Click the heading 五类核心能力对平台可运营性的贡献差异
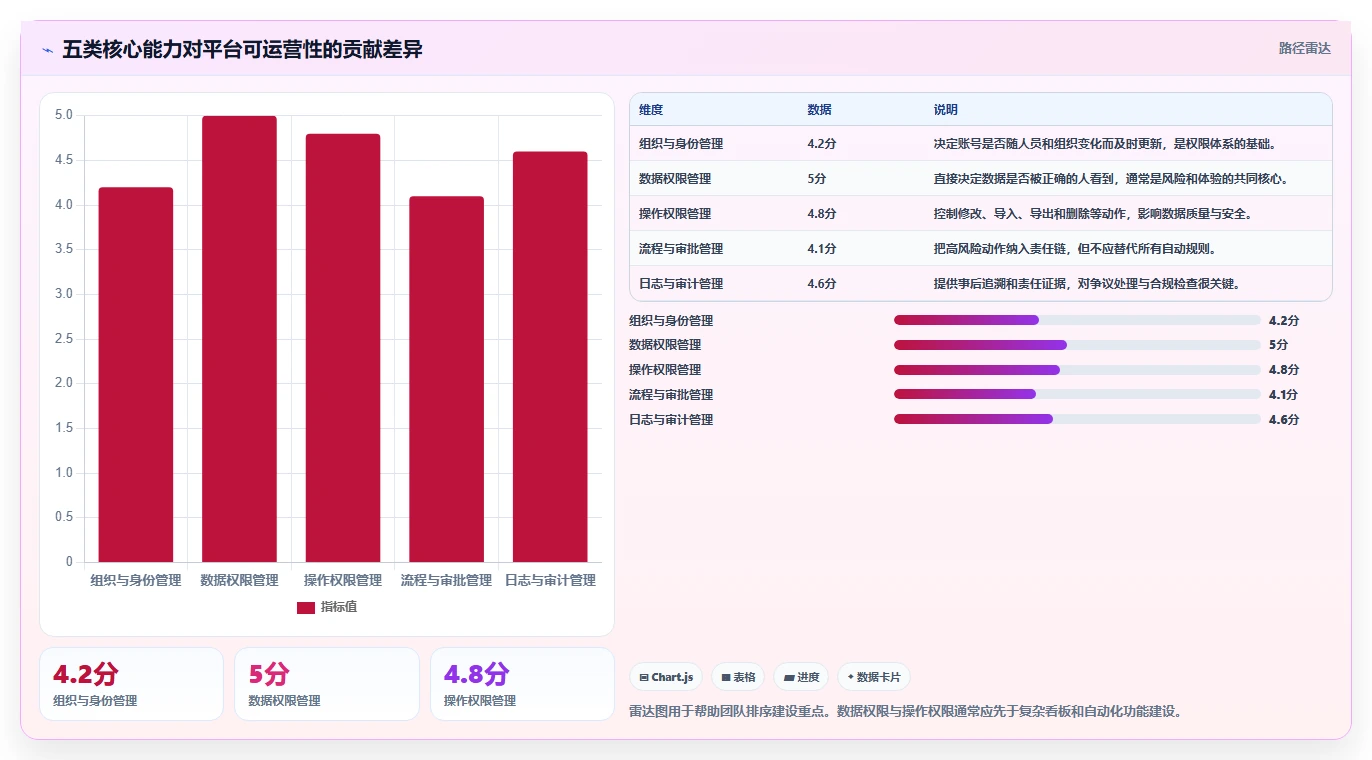The height and width of the screenshot is (760, 1372). click(243, 49)
